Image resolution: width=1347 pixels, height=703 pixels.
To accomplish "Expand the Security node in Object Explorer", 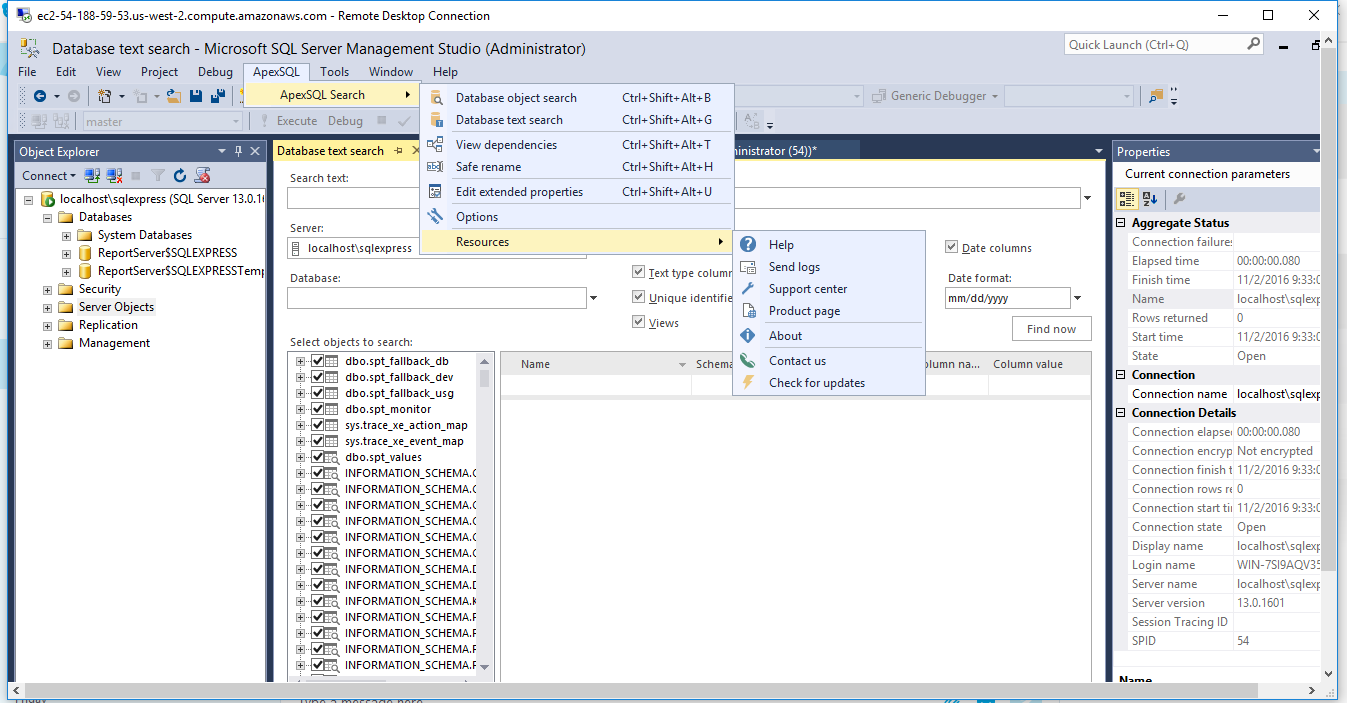I will (x=48, y=289).
